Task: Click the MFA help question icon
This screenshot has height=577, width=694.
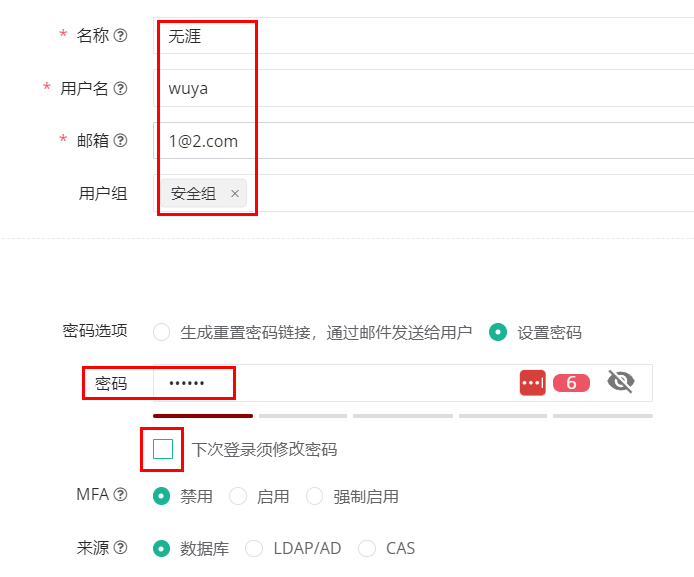Action: coord(120,494)
